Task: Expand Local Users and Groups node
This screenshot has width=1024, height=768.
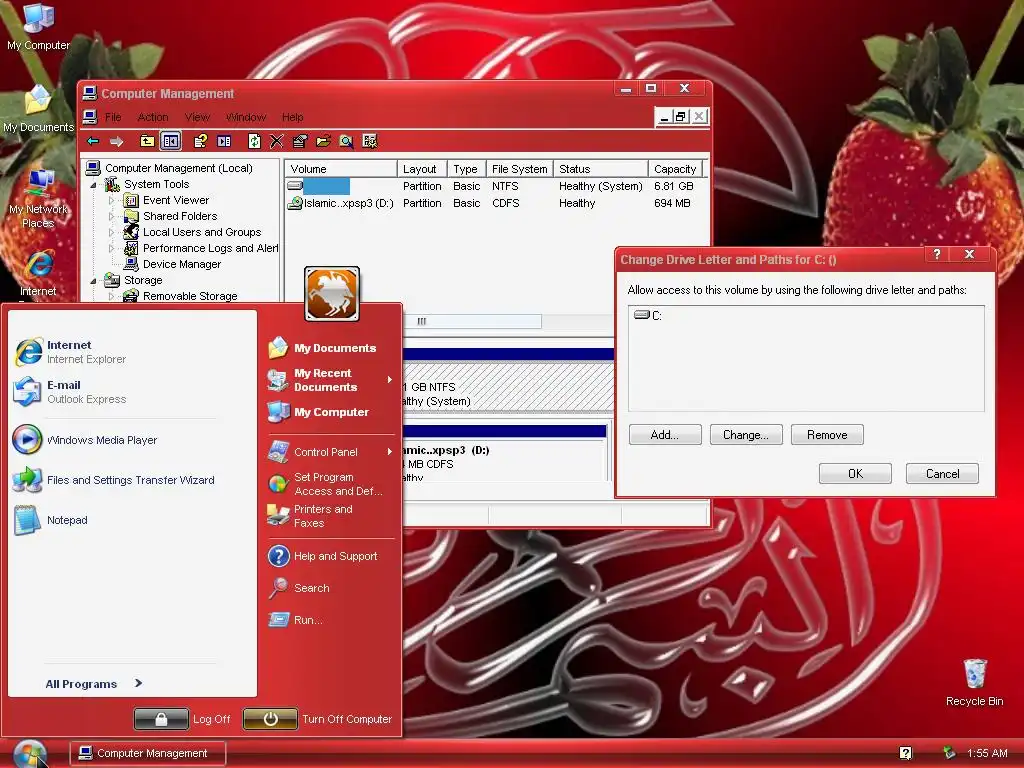Action: tap(112, 232)
